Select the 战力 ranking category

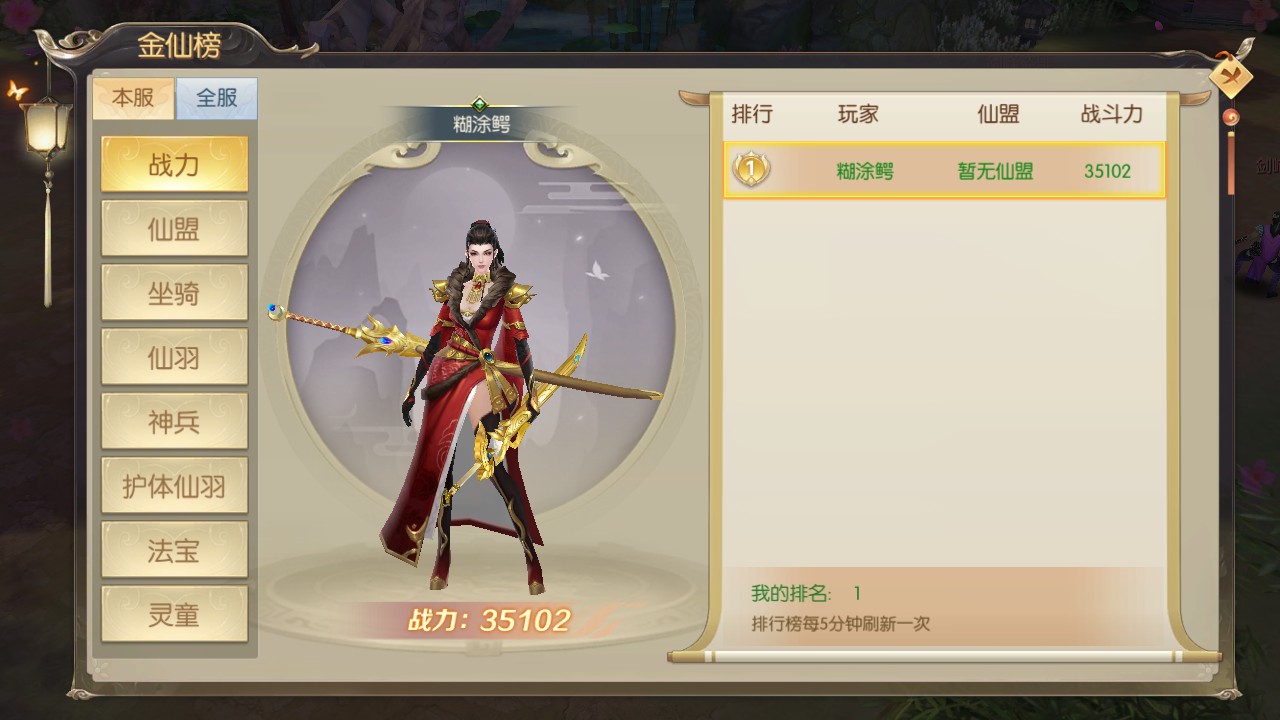click(174, 165)
